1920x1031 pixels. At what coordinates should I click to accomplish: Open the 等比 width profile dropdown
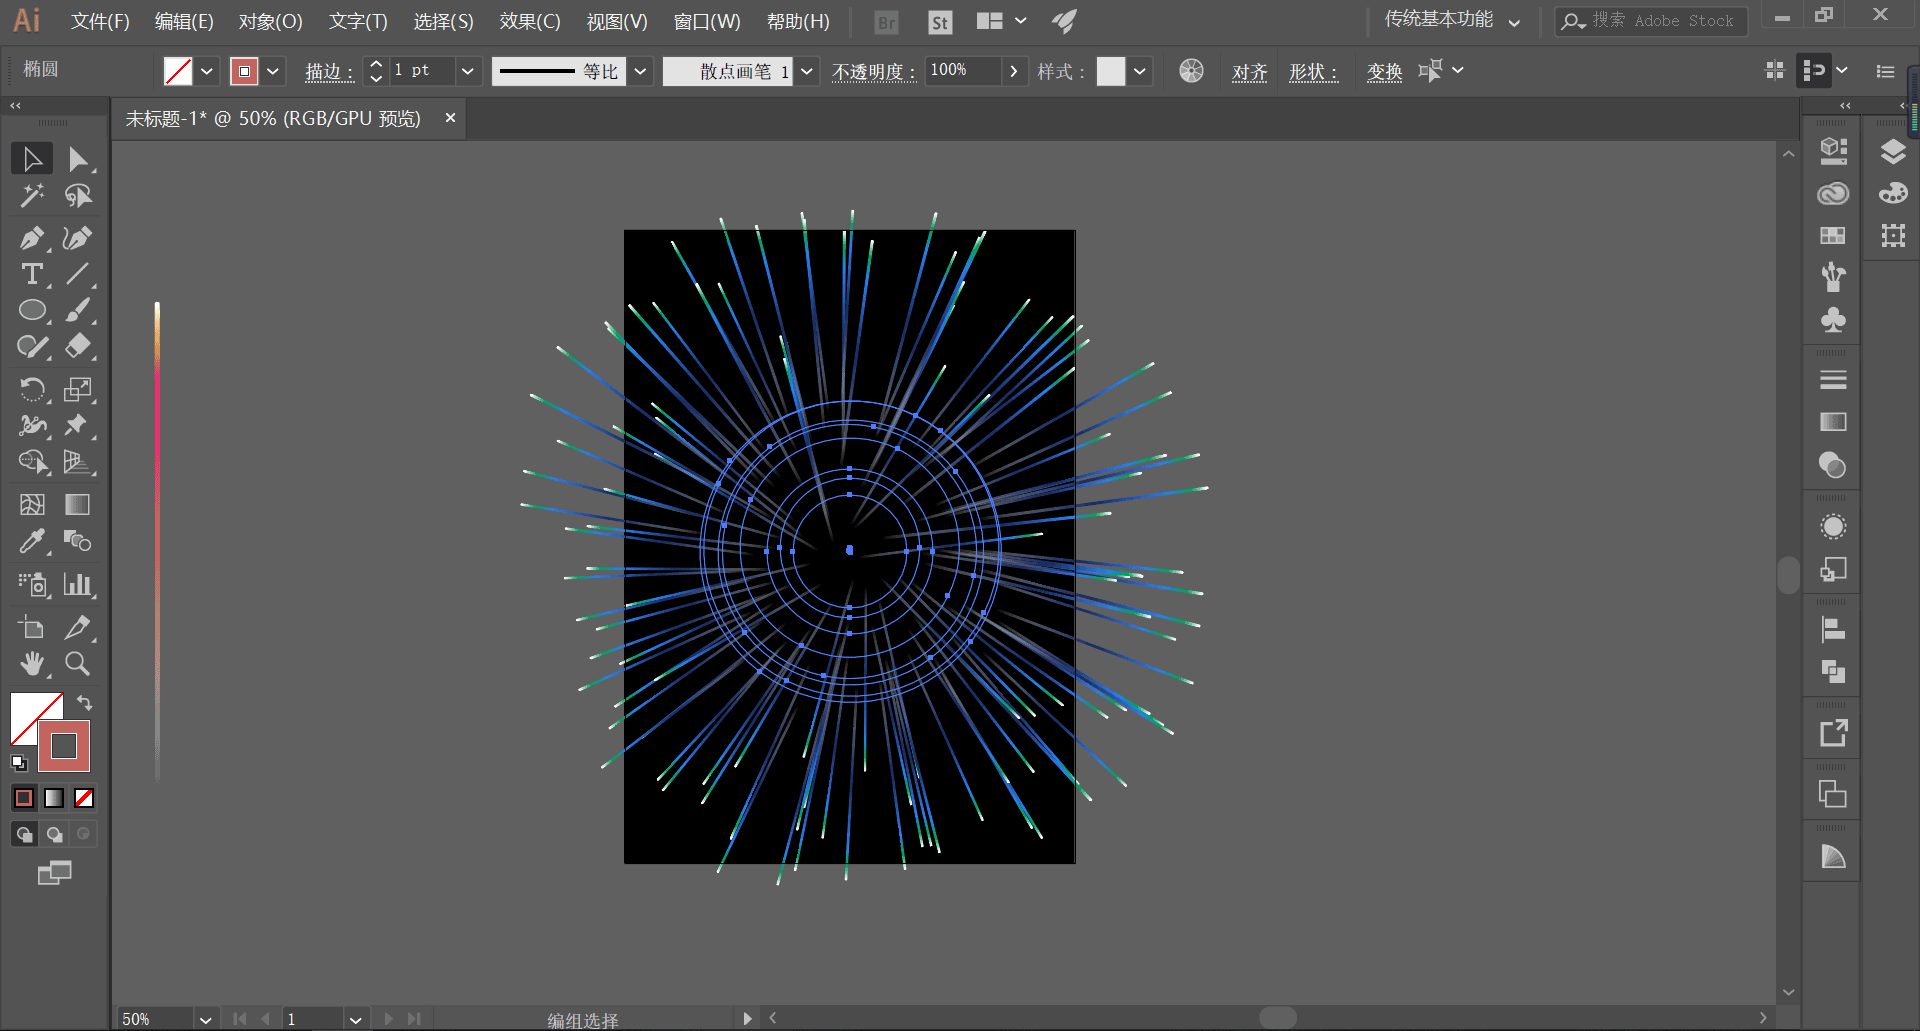click(x=641, y=72)
